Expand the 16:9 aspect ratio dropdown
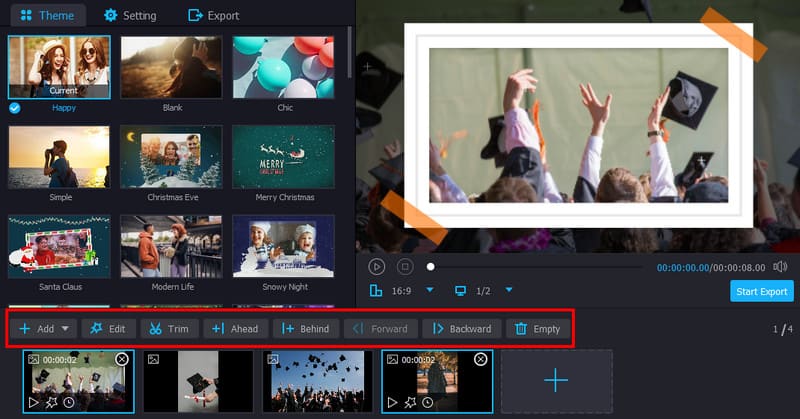The image size is (800, 419). tap(430, 290)
